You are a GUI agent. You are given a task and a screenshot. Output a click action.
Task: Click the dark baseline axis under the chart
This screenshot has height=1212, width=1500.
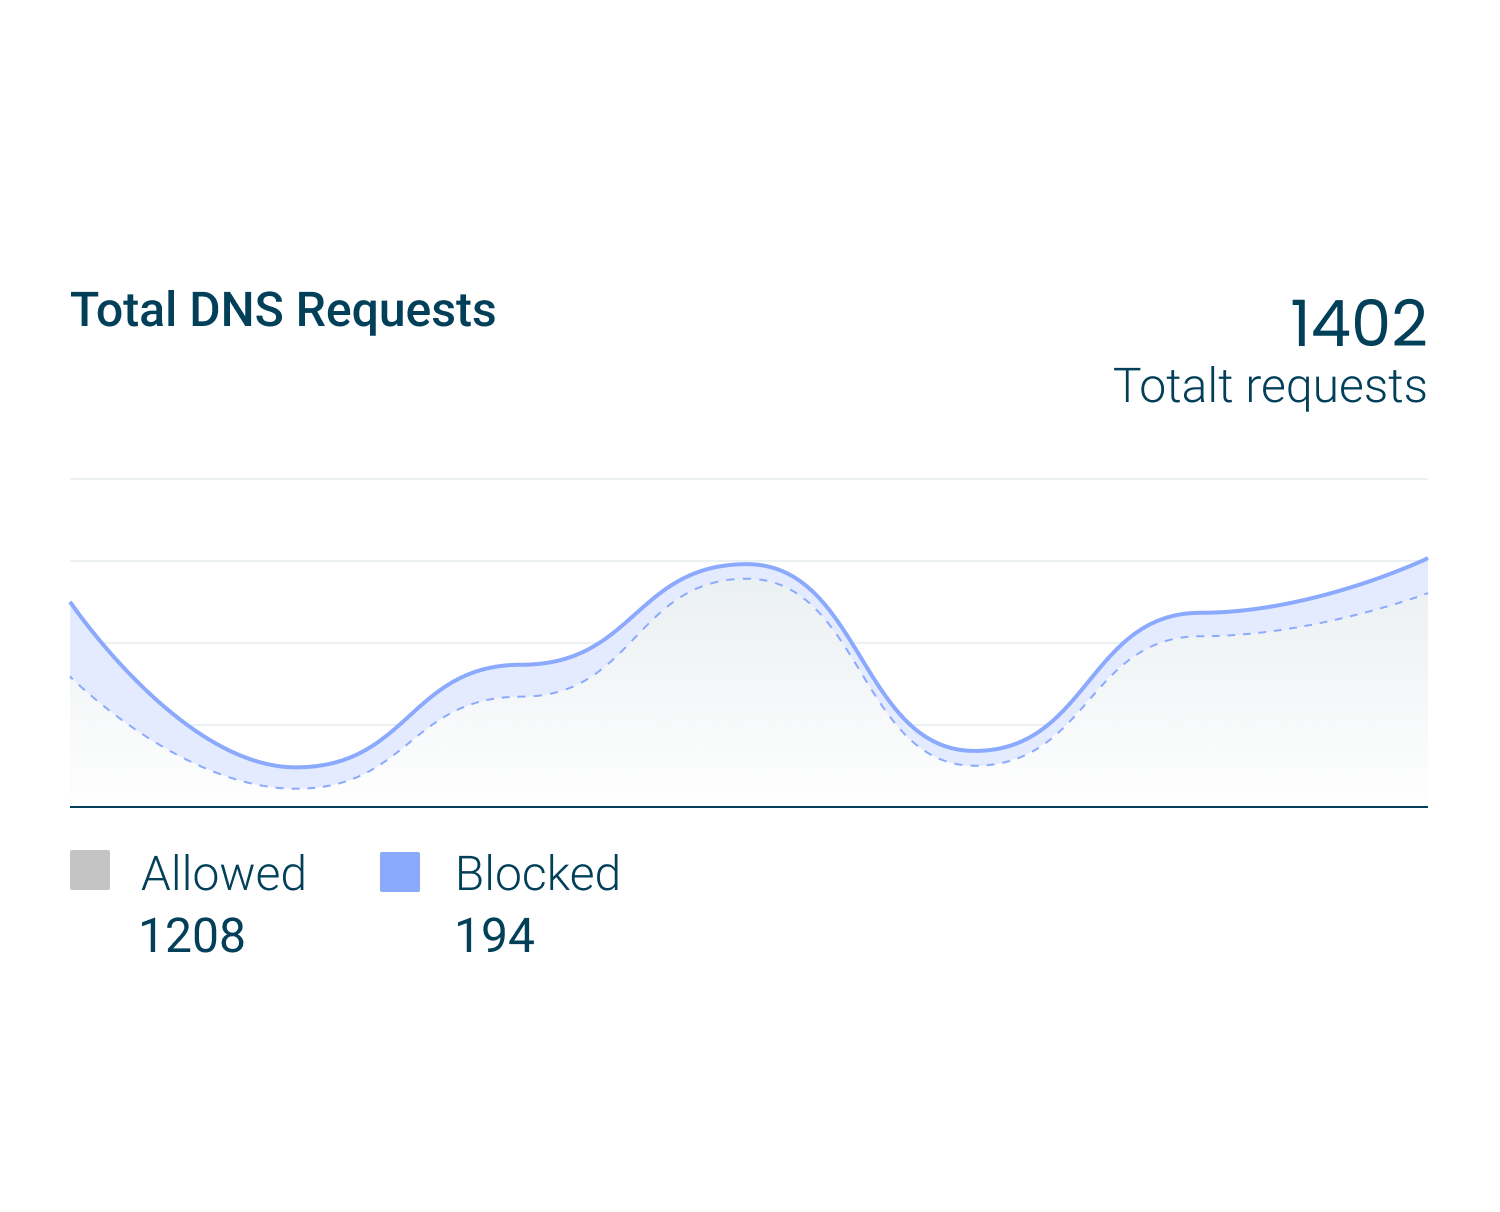point(748,806)
